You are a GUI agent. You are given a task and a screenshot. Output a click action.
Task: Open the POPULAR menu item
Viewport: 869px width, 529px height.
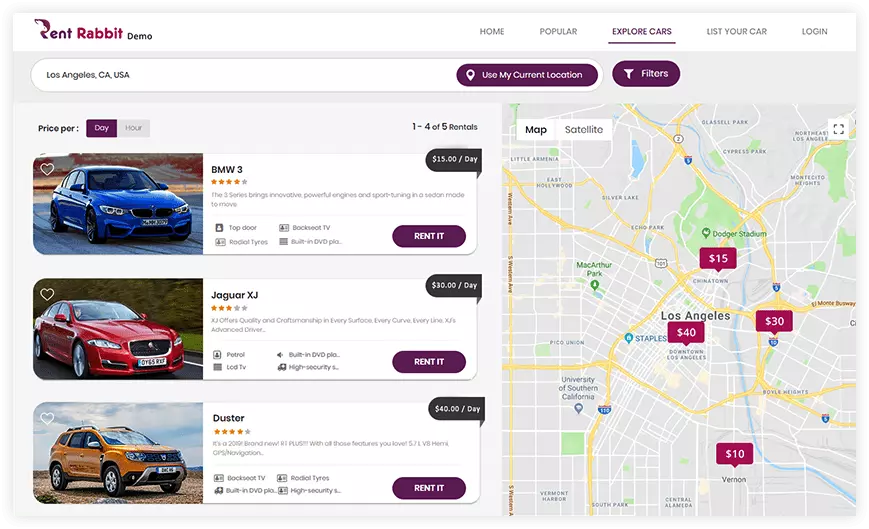click(558, 32)
